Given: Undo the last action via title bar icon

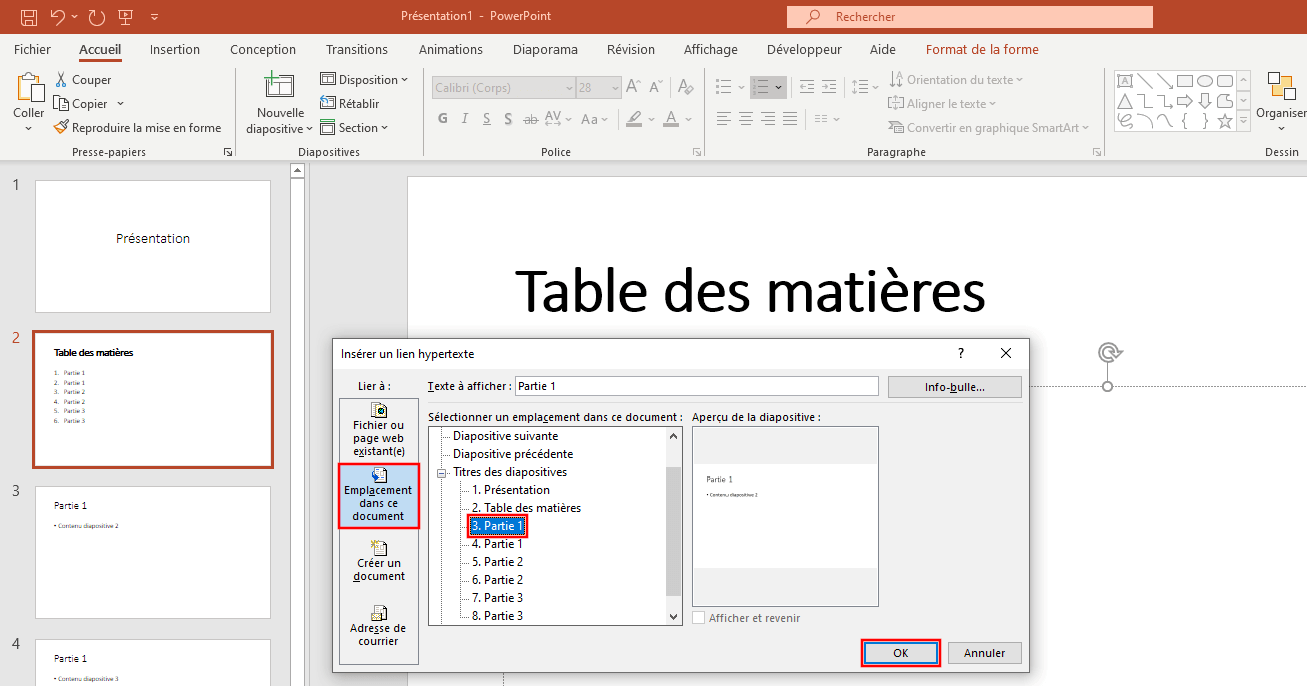Looking at the screenshot, I should pyautogui.click(x=57, y=17).
